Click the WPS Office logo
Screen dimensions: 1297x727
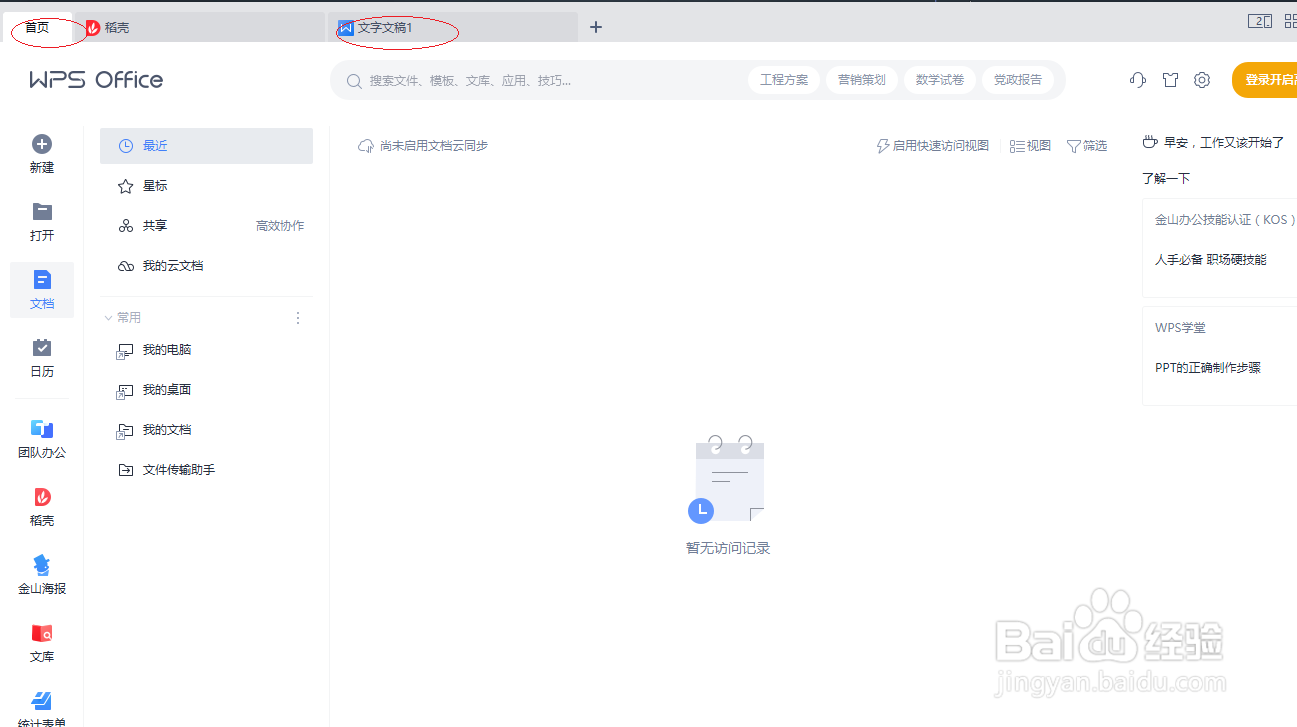96,80
